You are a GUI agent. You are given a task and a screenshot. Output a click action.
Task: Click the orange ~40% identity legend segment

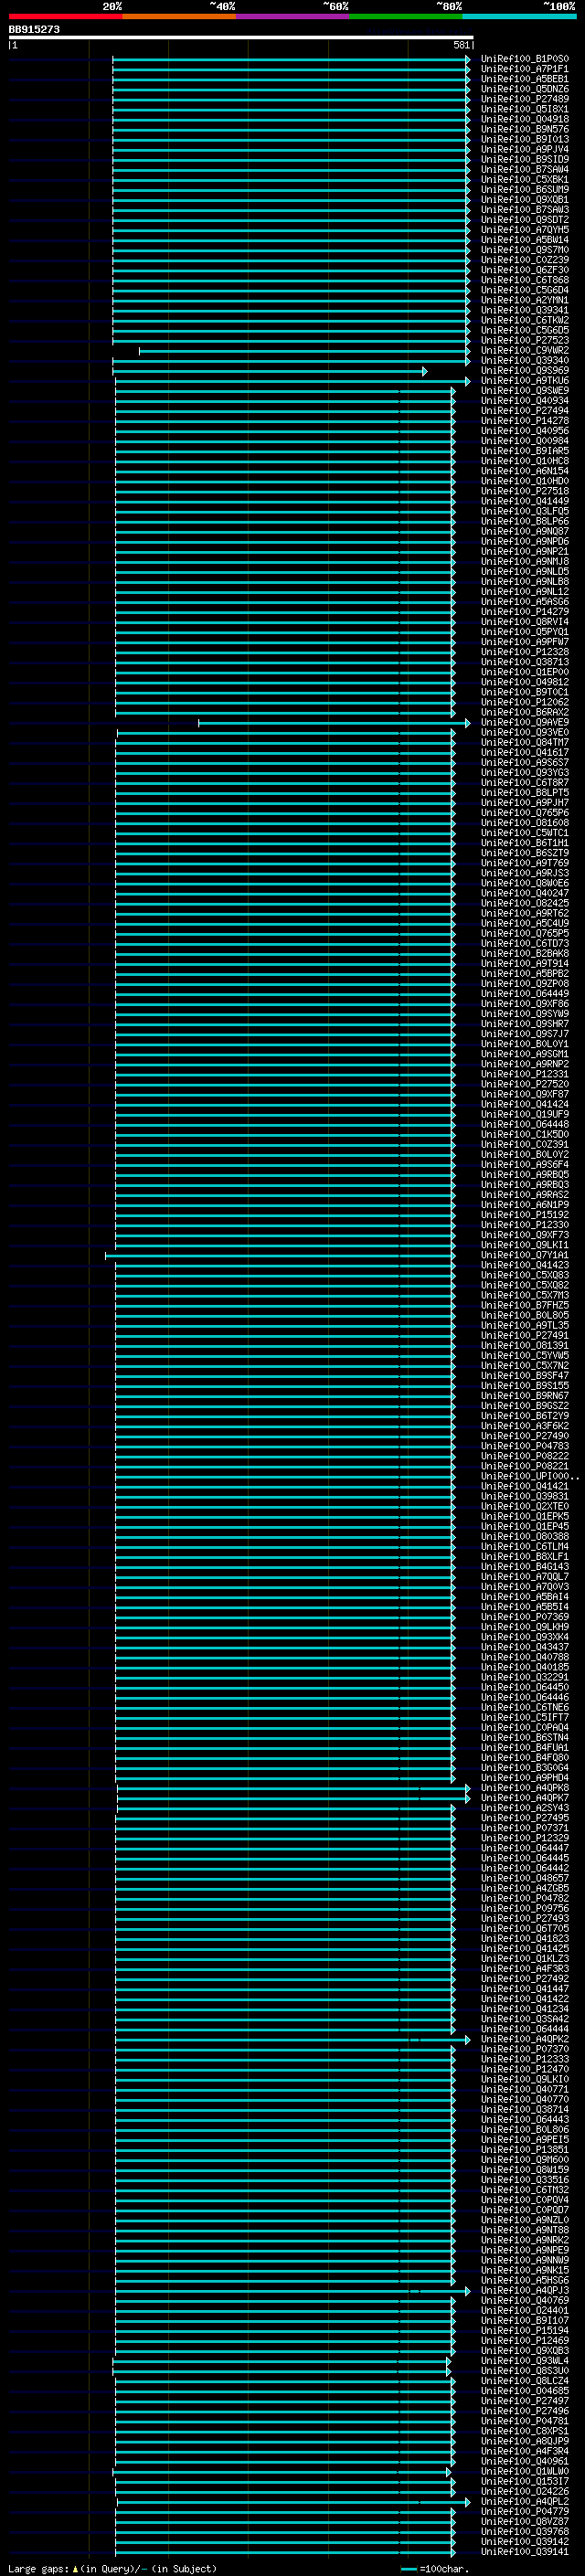point(179,16)
